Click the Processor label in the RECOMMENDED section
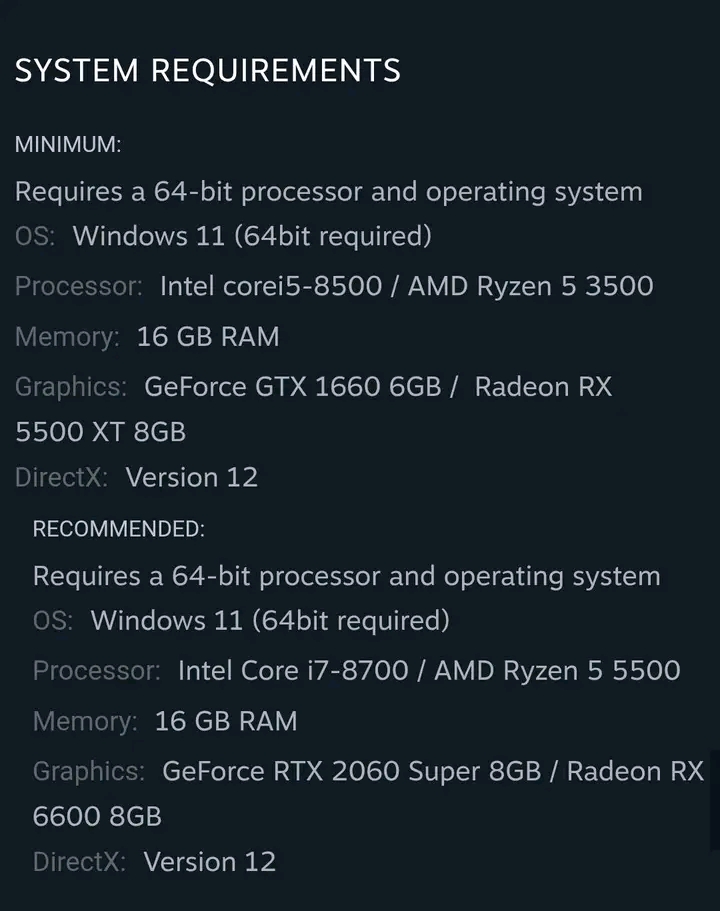This screenshot has height=911, width=720. click(97, 671)
